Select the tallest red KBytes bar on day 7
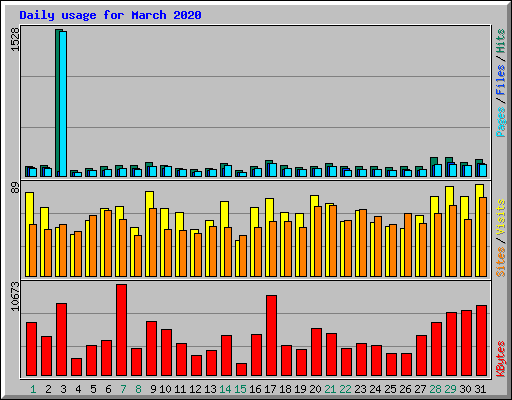The image size is (512, 400). (121, 330)
